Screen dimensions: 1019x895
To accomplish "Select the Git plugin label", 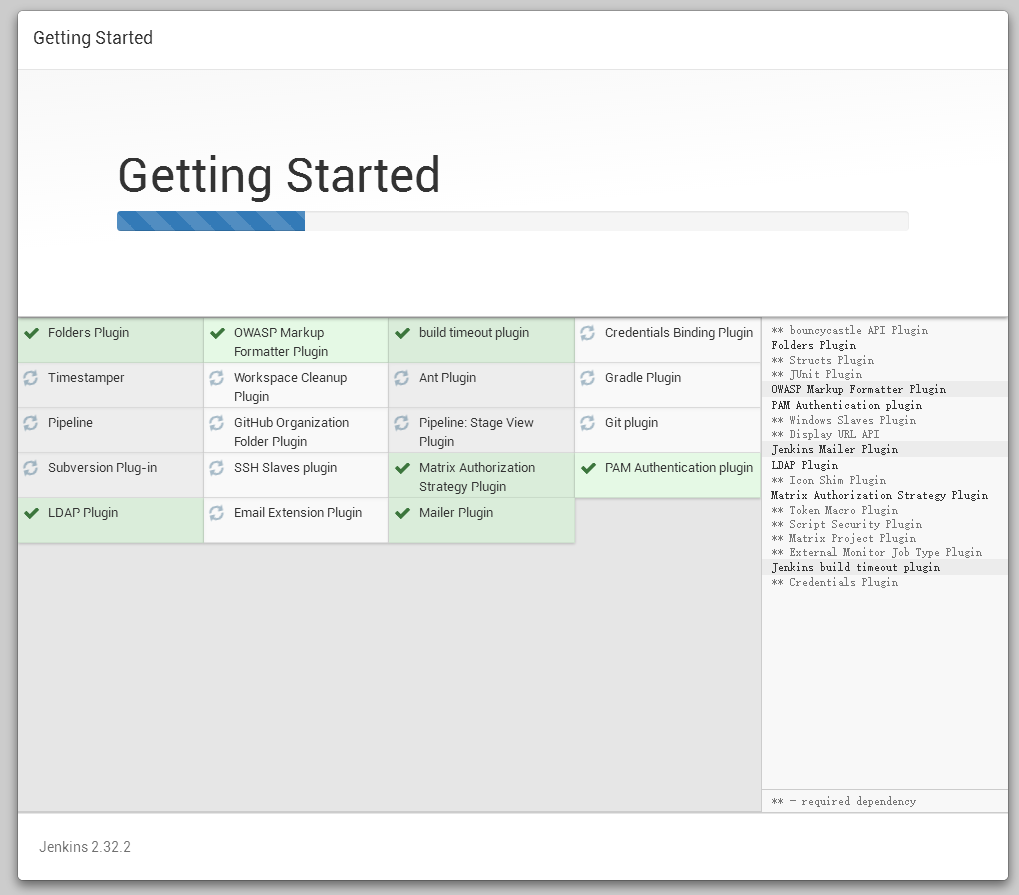I will (x=631, y=422).
